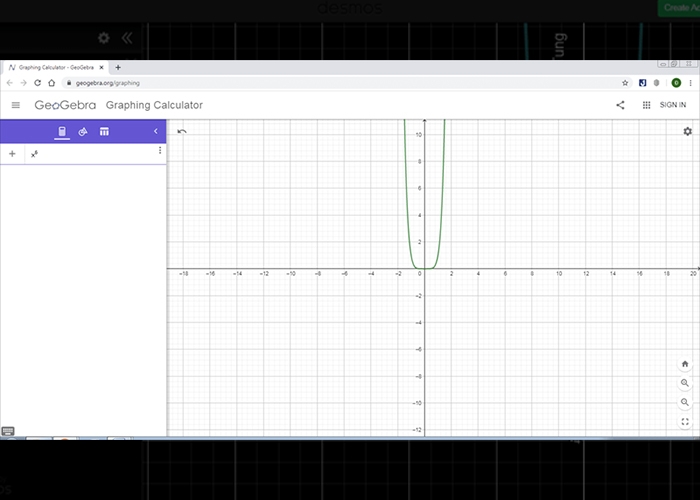Open the GeoGebra apps grid icon
This screenshot has height=500, width=700.
pos(646,105)
